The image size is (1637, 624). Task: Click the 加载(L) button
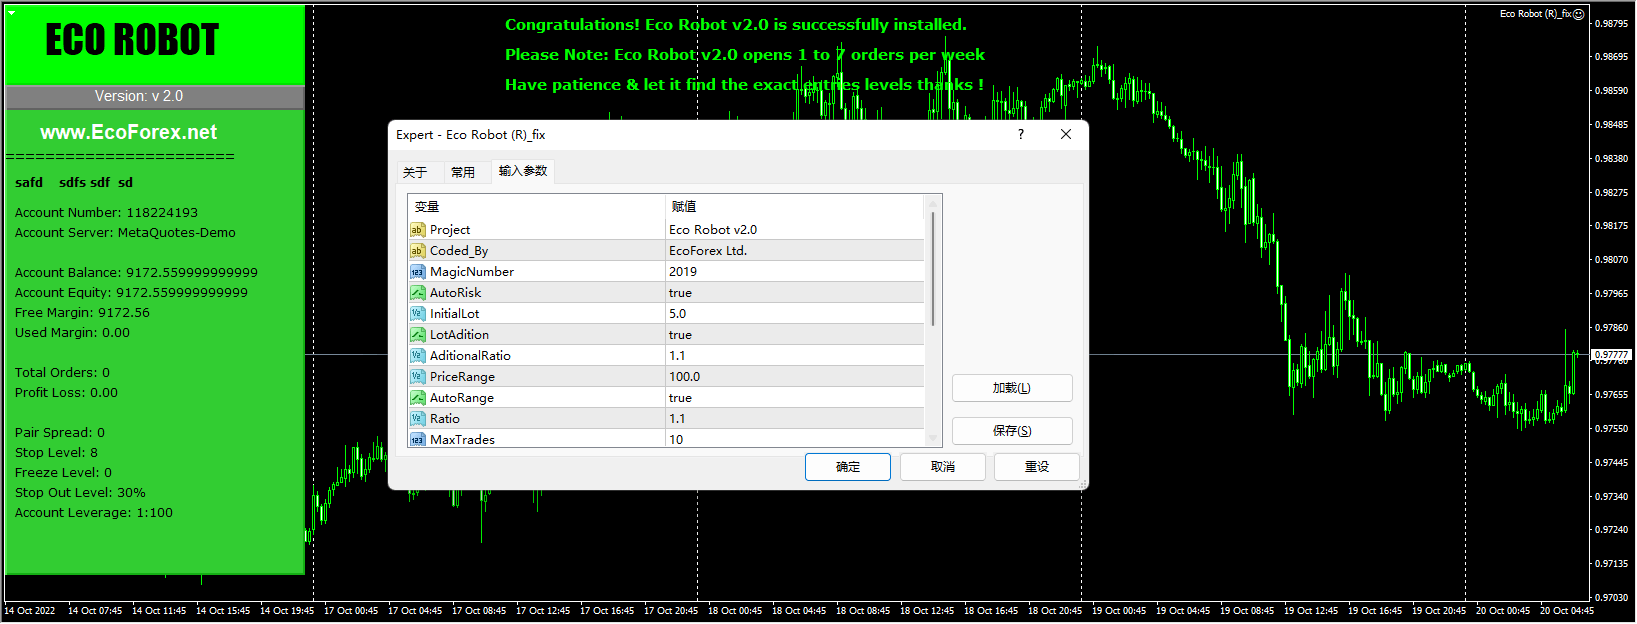[1012, 388]
